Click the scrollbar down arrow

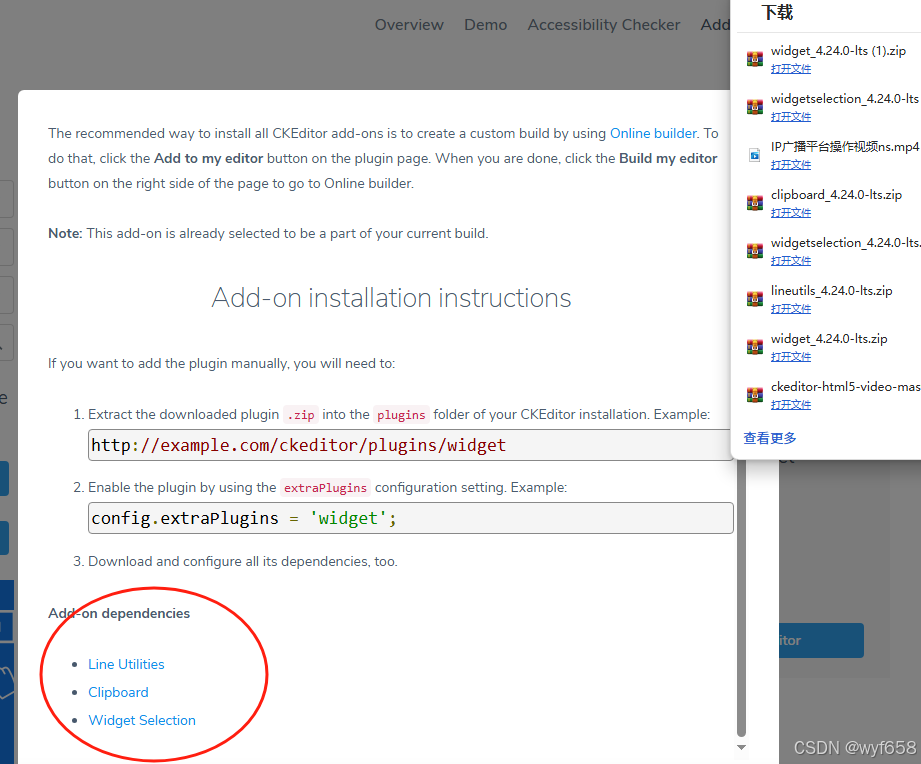pos(741,748)
